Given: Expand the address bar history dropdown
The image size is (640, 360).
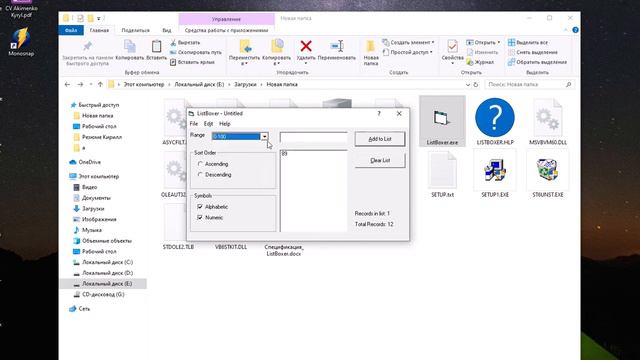Looking at the screenshot, I should point(468,85).
